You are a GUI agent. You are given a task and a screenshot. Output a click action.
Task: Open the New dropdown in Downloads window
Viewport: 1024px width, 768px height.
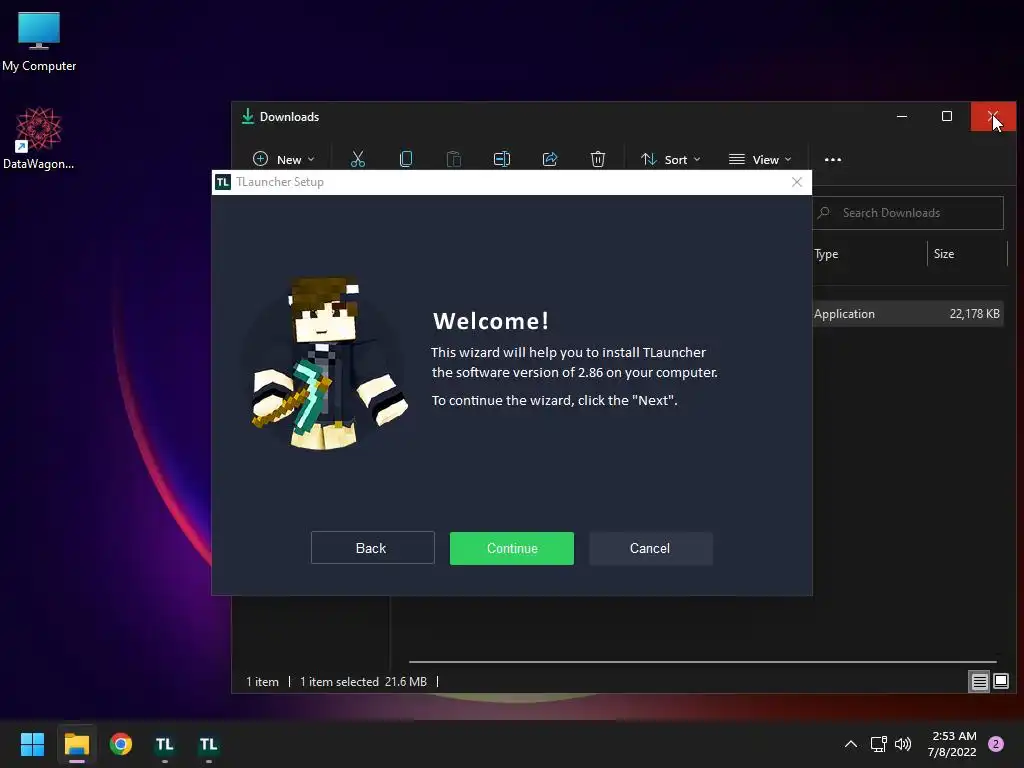[283, 159]
